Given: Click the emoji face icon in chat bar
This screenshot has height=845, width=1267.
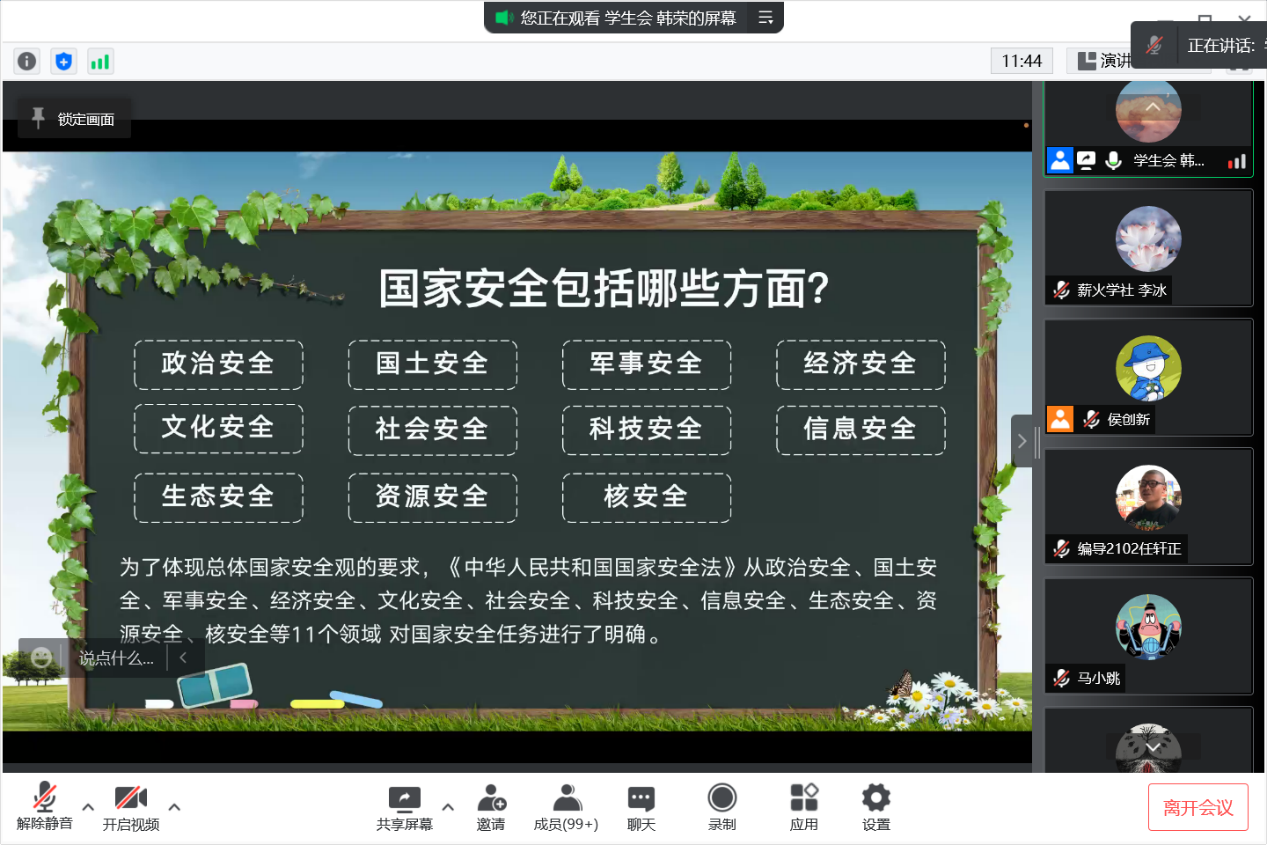Looking at the screenshot, I should click(41, 657).
